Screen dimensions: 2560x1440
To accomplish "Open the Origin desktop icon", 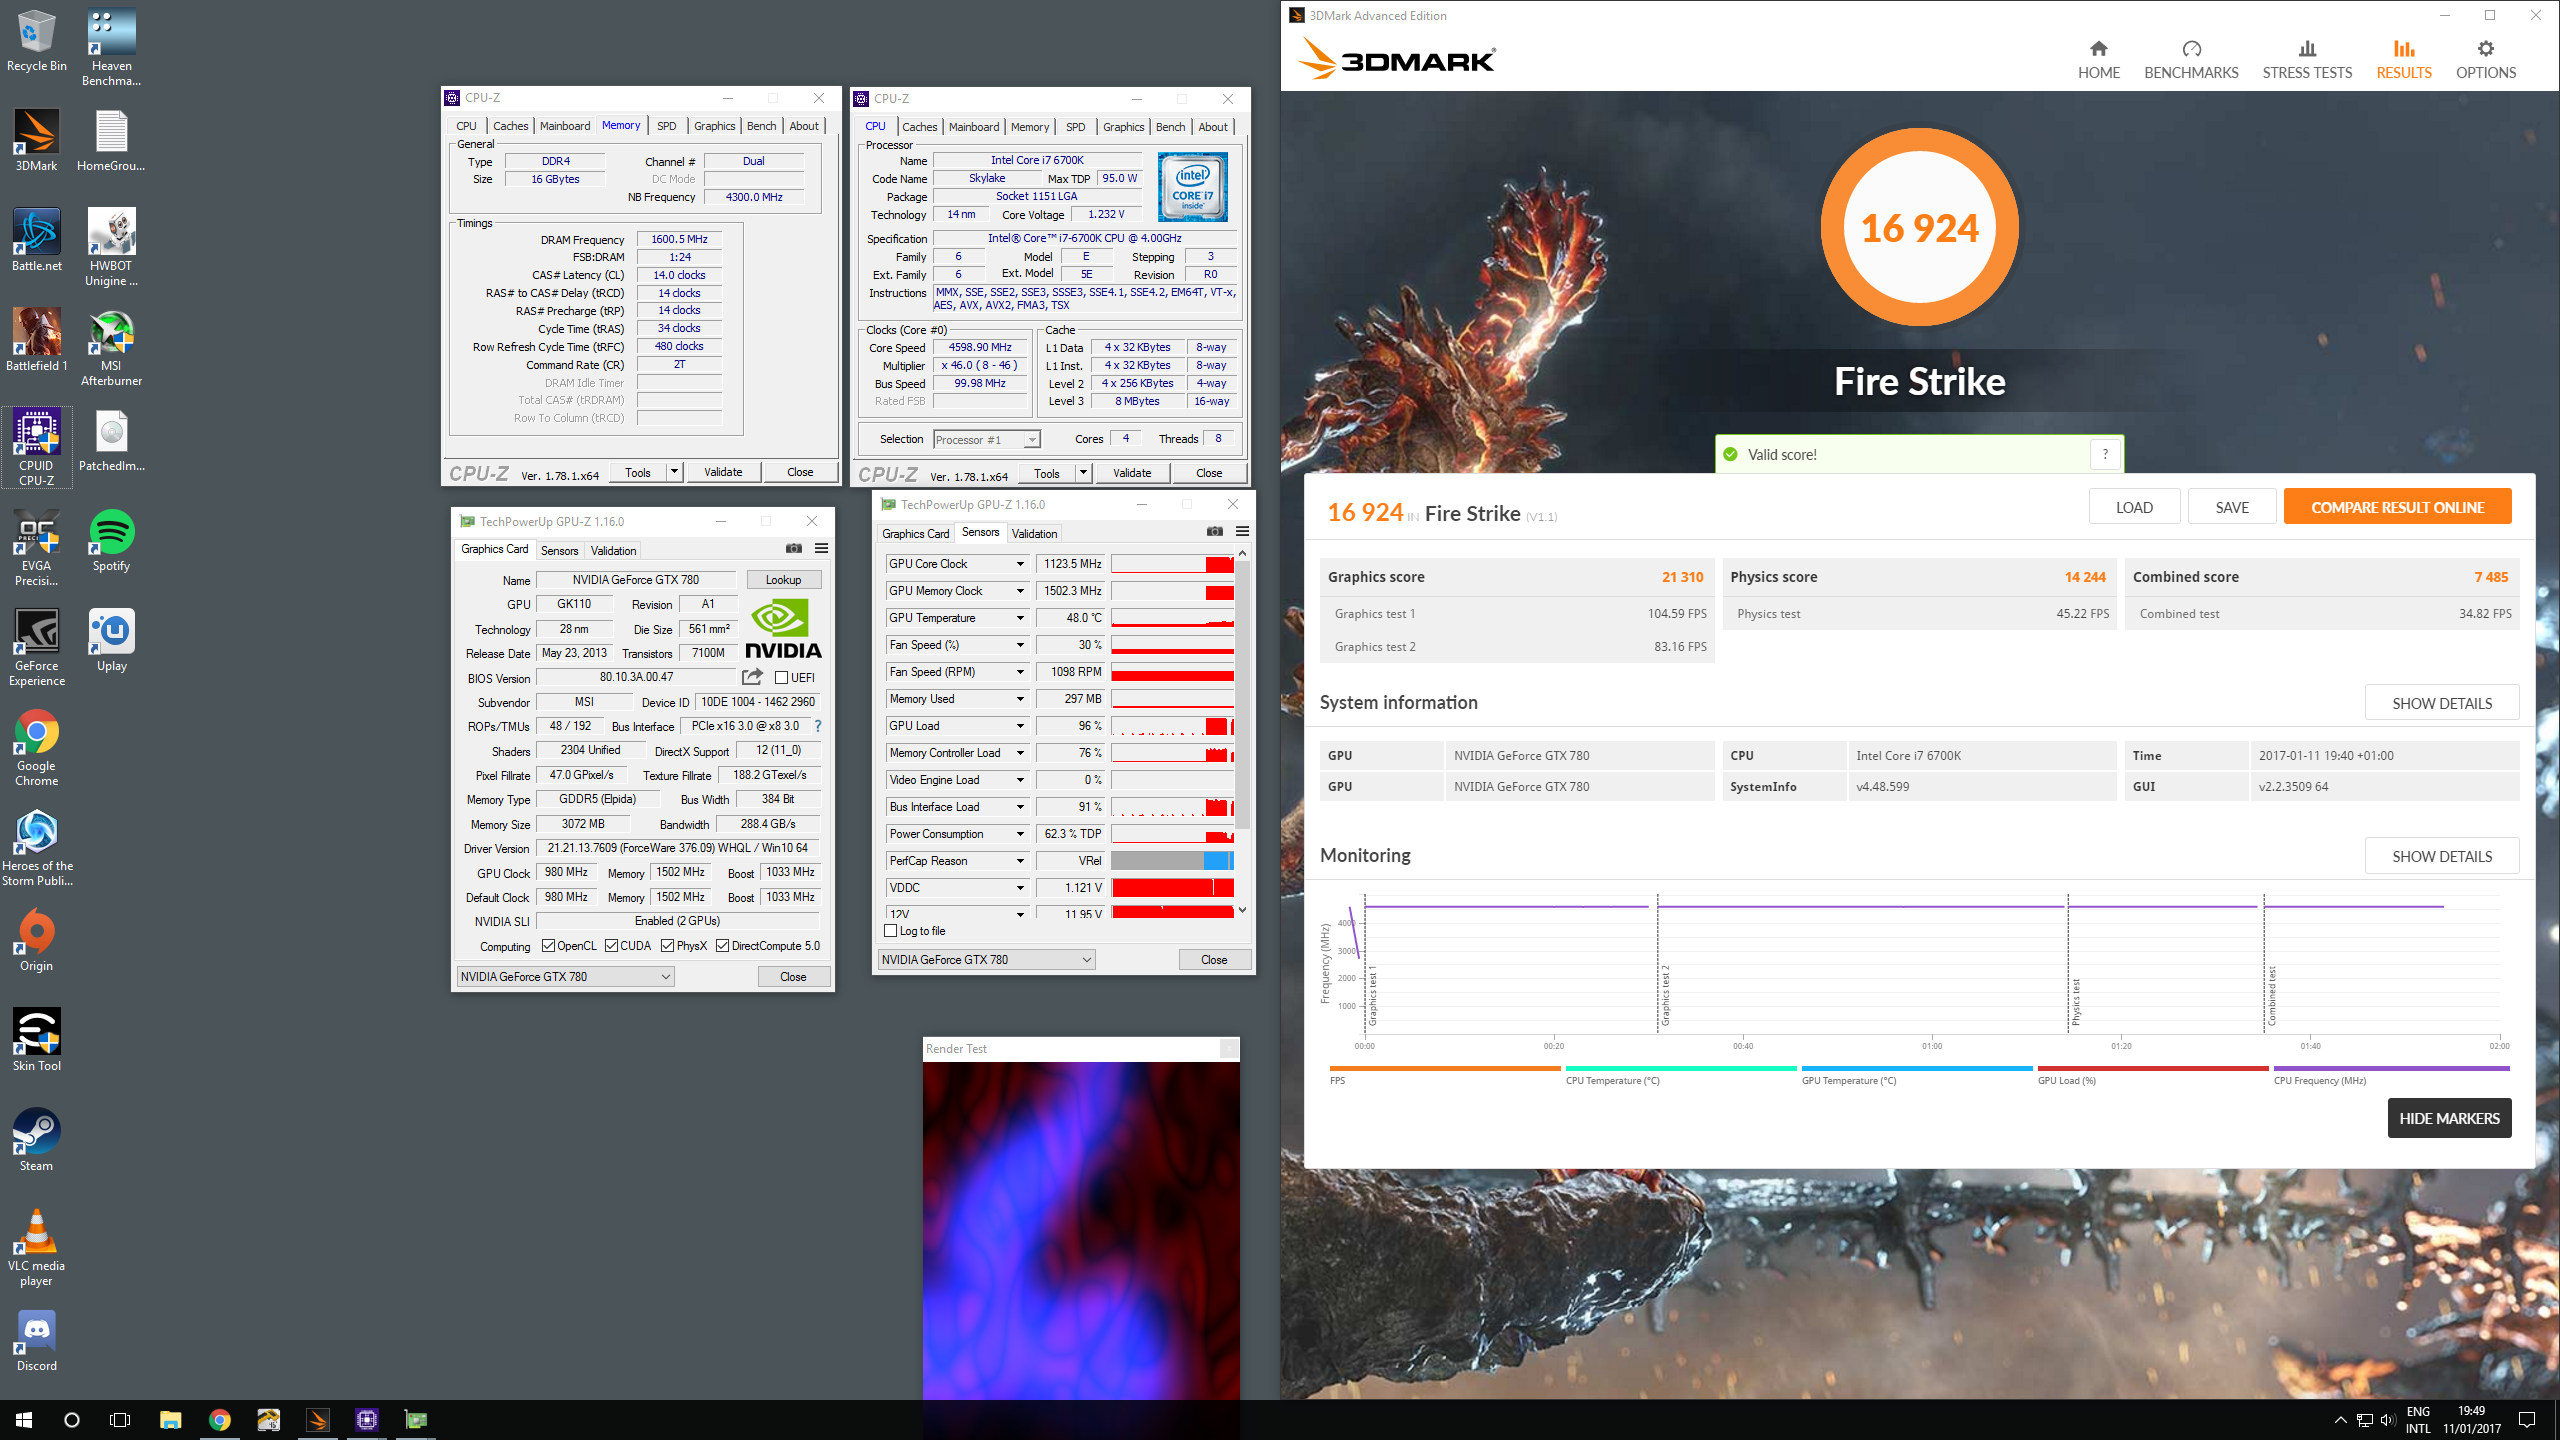I will coord(37,941).
